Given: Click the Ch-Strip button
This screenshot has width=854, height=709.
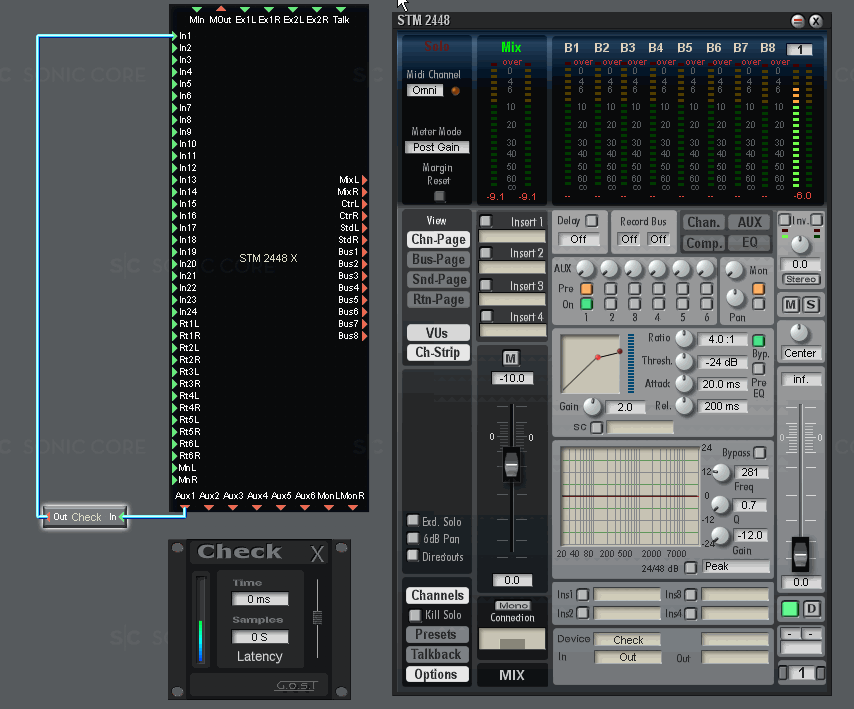Looking at the screenshot, I should (437, 352).
